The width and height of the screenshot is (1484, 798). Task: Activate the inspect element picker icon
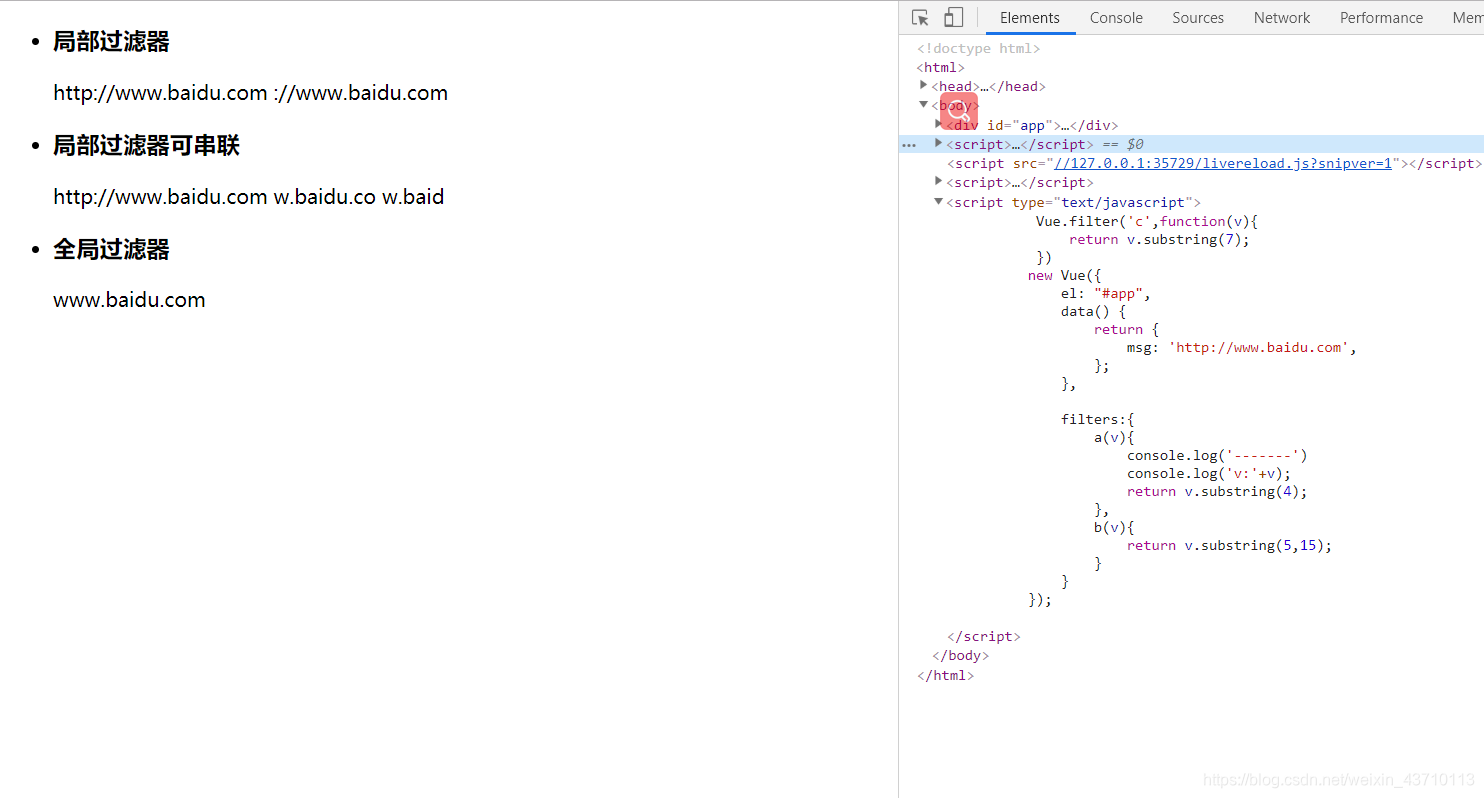tap(920, 18)
